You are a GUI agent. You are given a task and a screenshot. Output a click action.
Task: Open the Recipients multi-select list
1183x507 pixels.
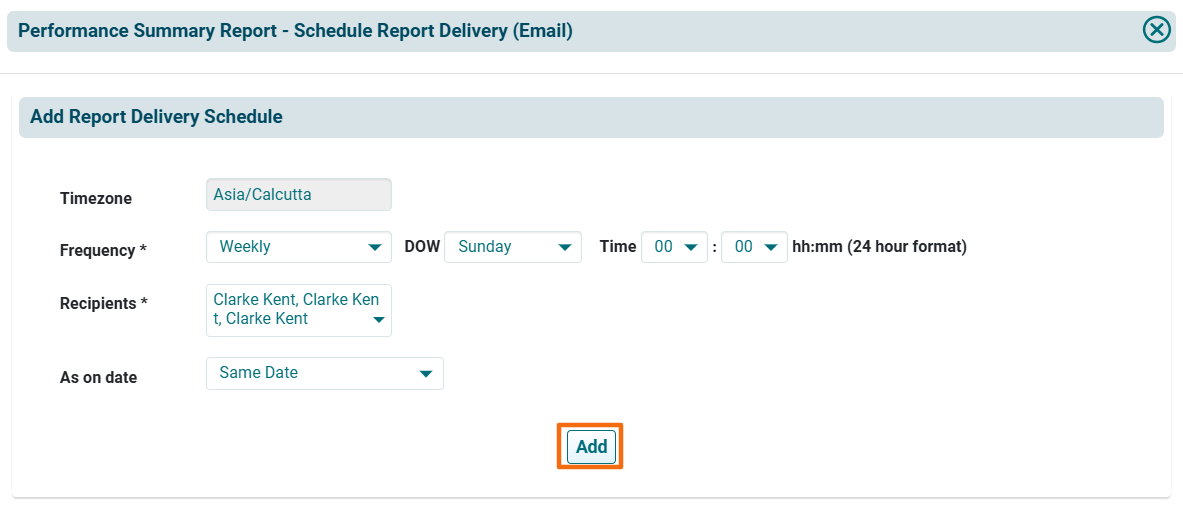[x=290, y=310]
